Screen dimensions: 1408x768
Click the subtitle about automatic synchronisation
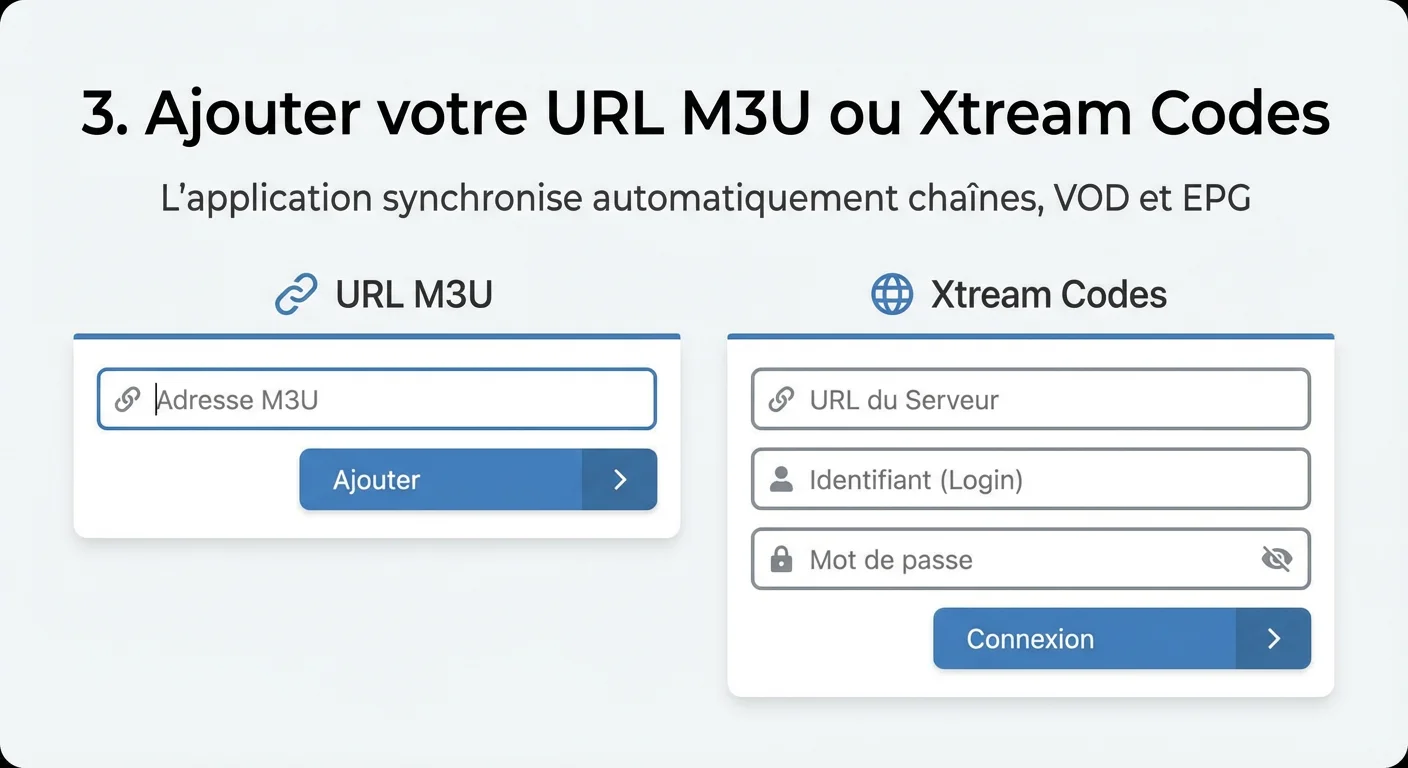pos(704,198)
